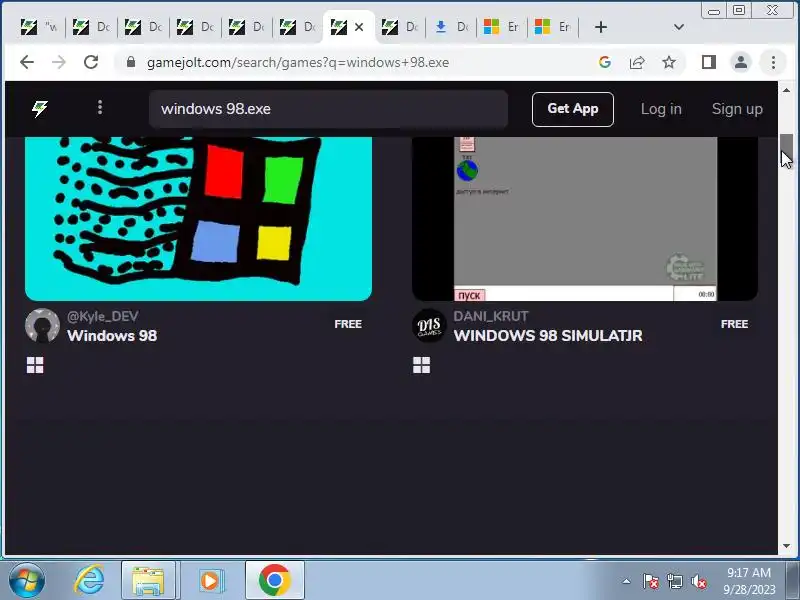
Task: Click FREE label on Windows 98 card
Action: [348, 324]
